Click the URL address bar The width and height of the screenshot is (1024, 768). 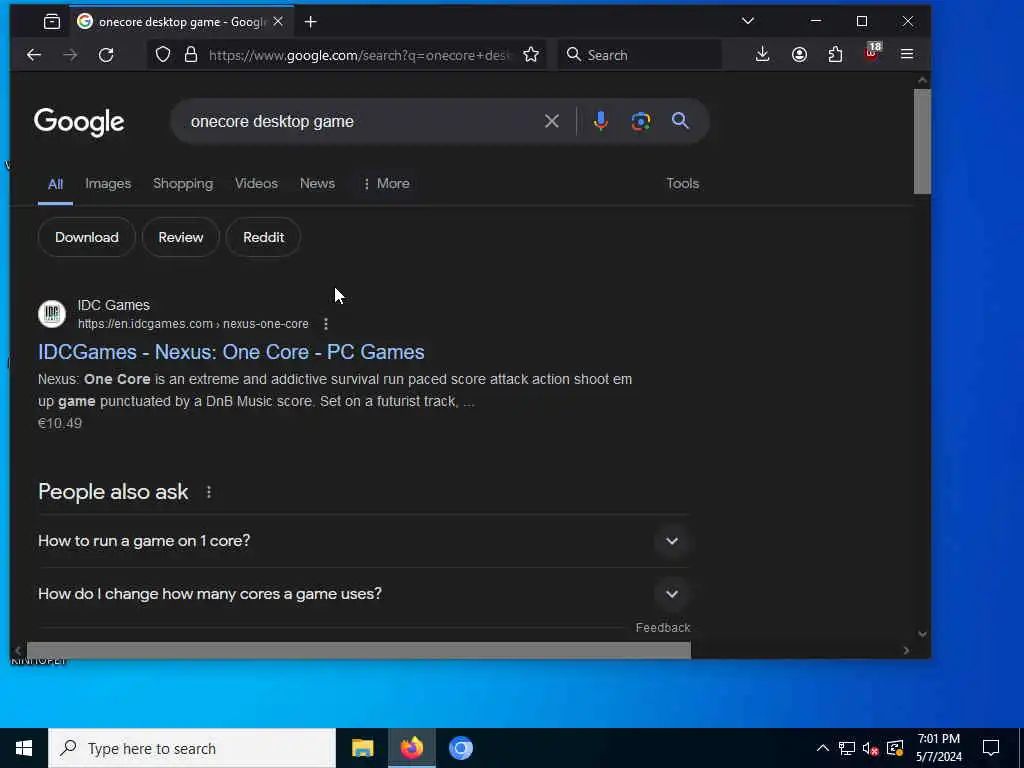click(x=358, y=55)
